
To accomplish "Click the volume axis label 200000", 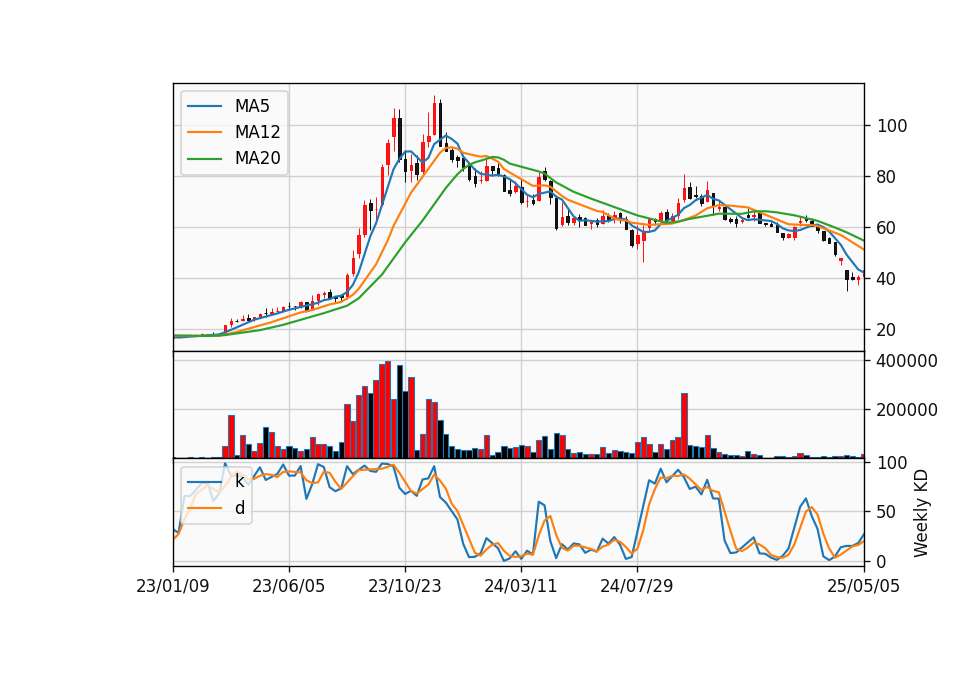I will [907, 410].
